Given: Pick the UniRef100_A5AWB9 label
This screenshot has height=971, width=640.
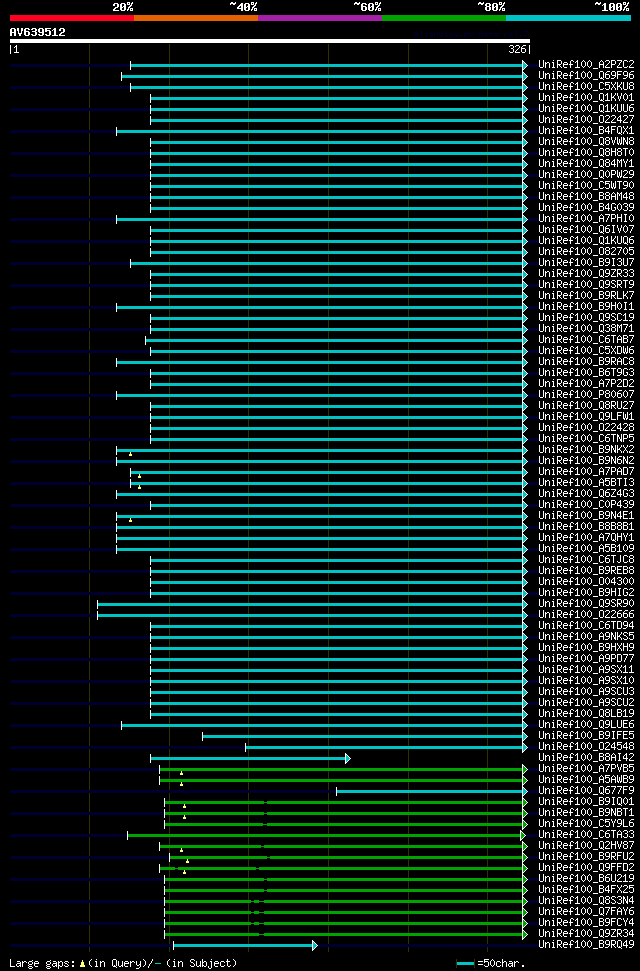Looking at the screenshot, I should pyautogui.click(x=586, y=780).
